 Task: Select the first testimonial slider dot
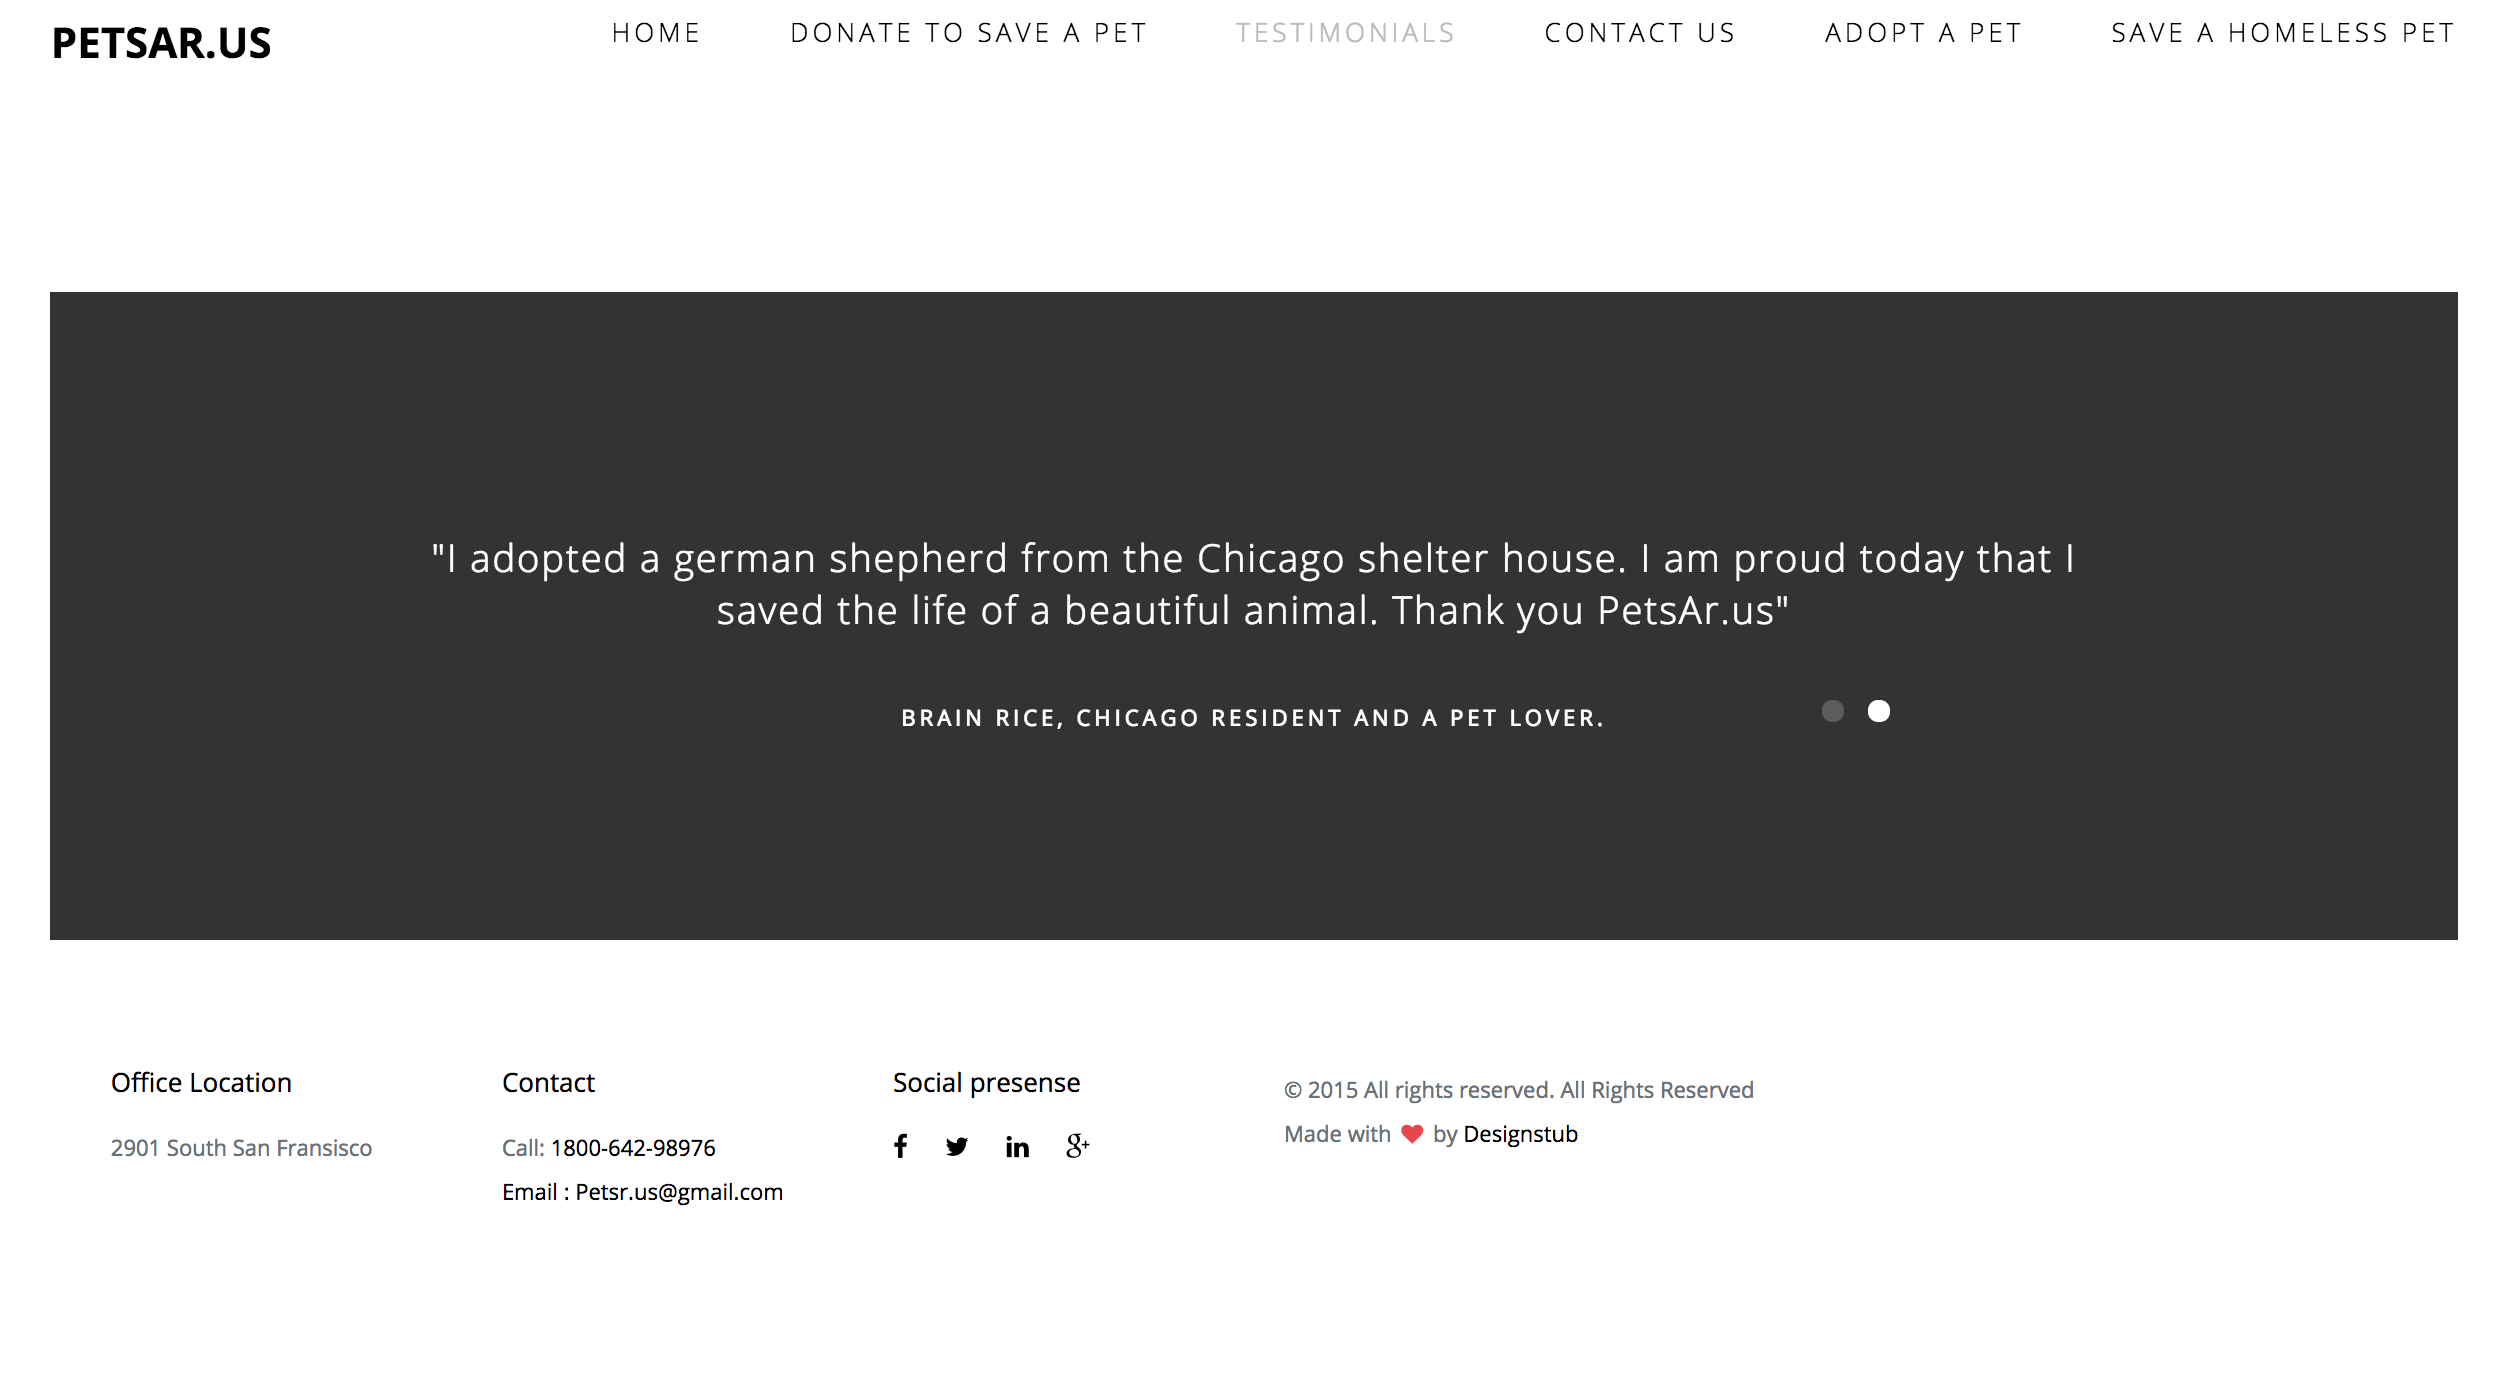pyautogui.click(x=1832, y=711)
